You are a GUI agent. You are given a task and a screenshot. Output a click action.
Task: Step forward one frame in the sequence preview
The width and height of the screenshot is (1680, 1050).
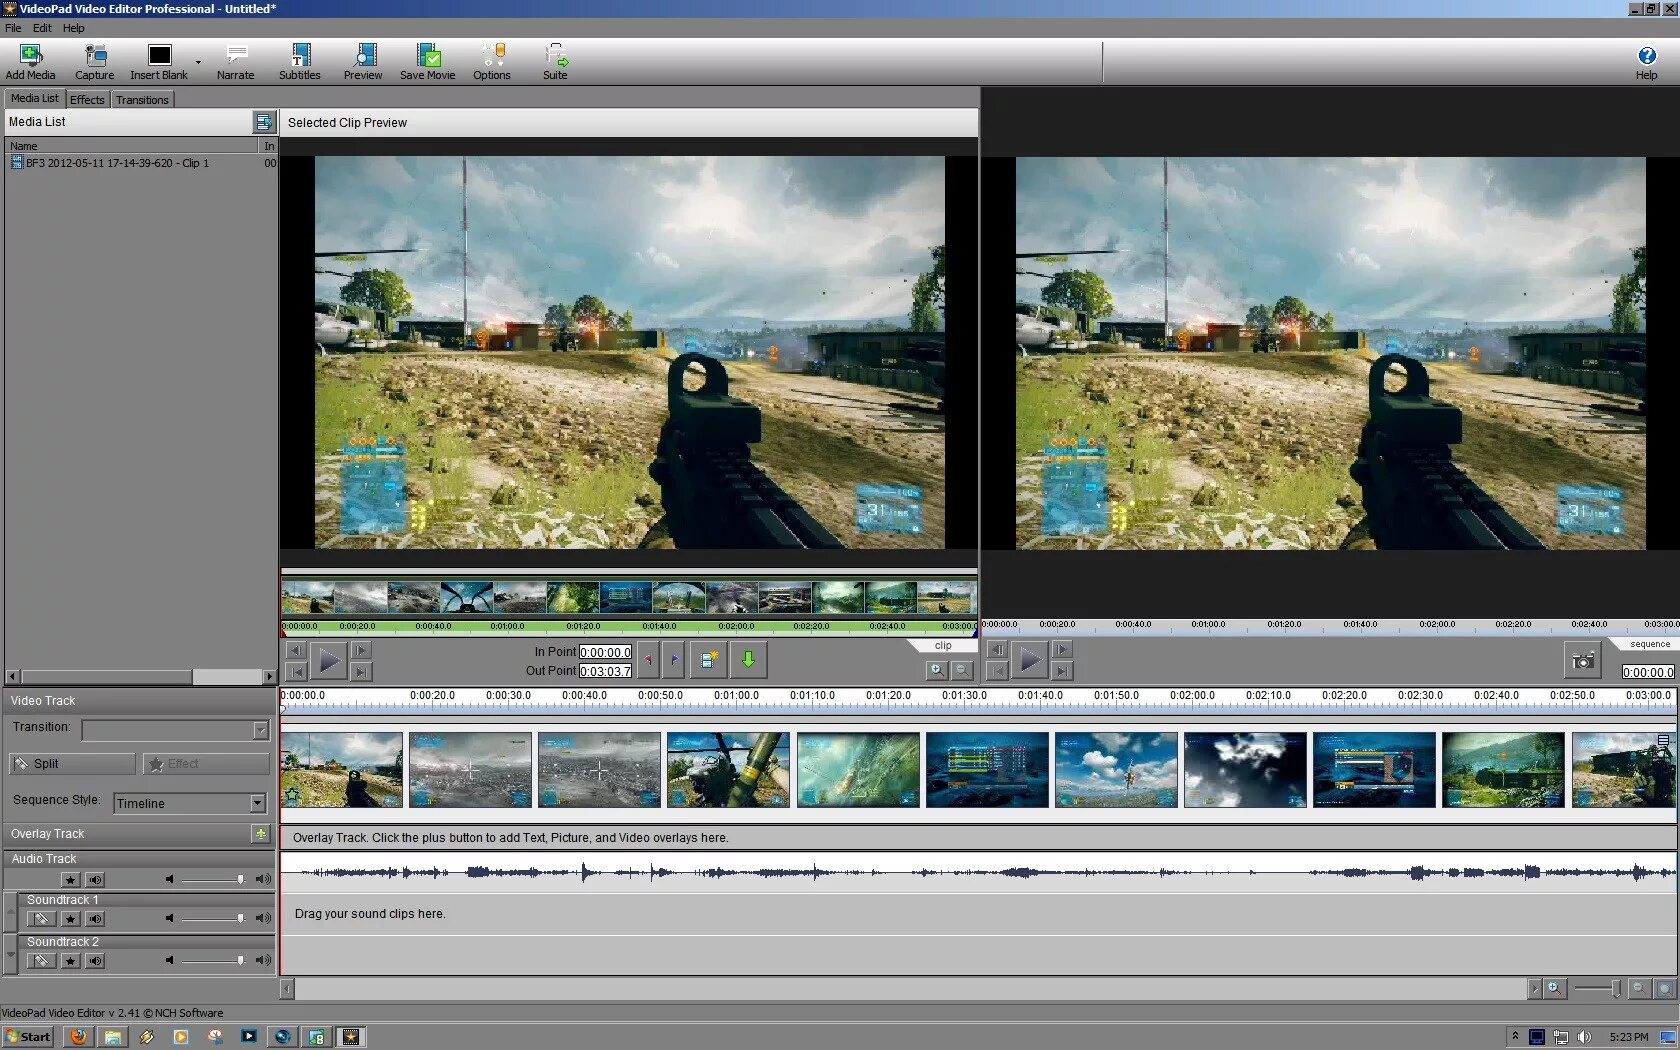1062,650
